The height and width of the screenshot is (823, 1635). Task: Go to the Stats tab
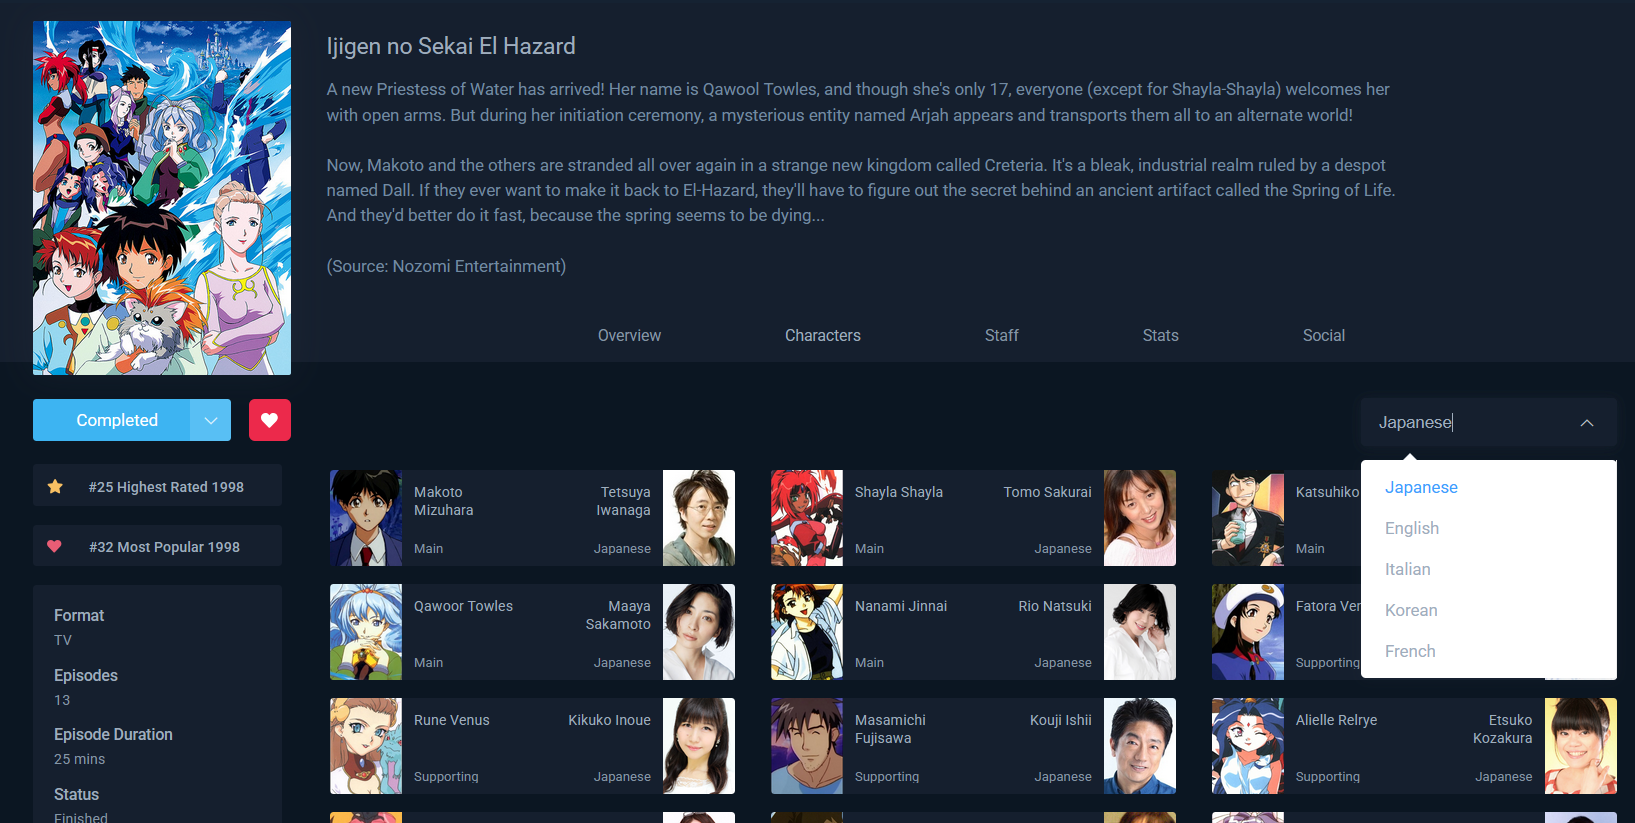[x=1160, y=335]
